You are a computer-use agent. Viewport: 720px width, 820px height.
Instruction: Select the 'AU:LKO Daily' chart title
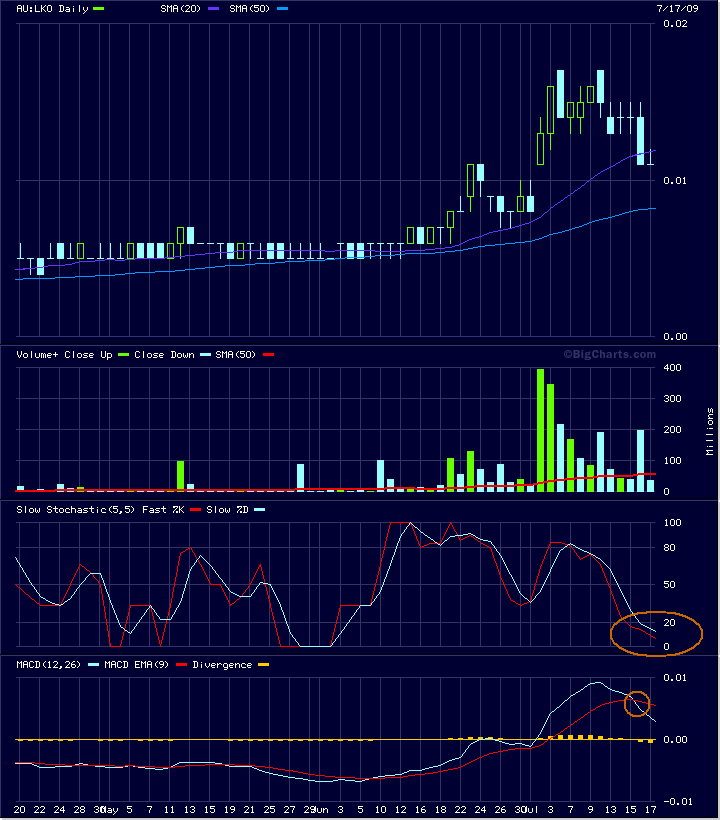click(x=52, y=8)
